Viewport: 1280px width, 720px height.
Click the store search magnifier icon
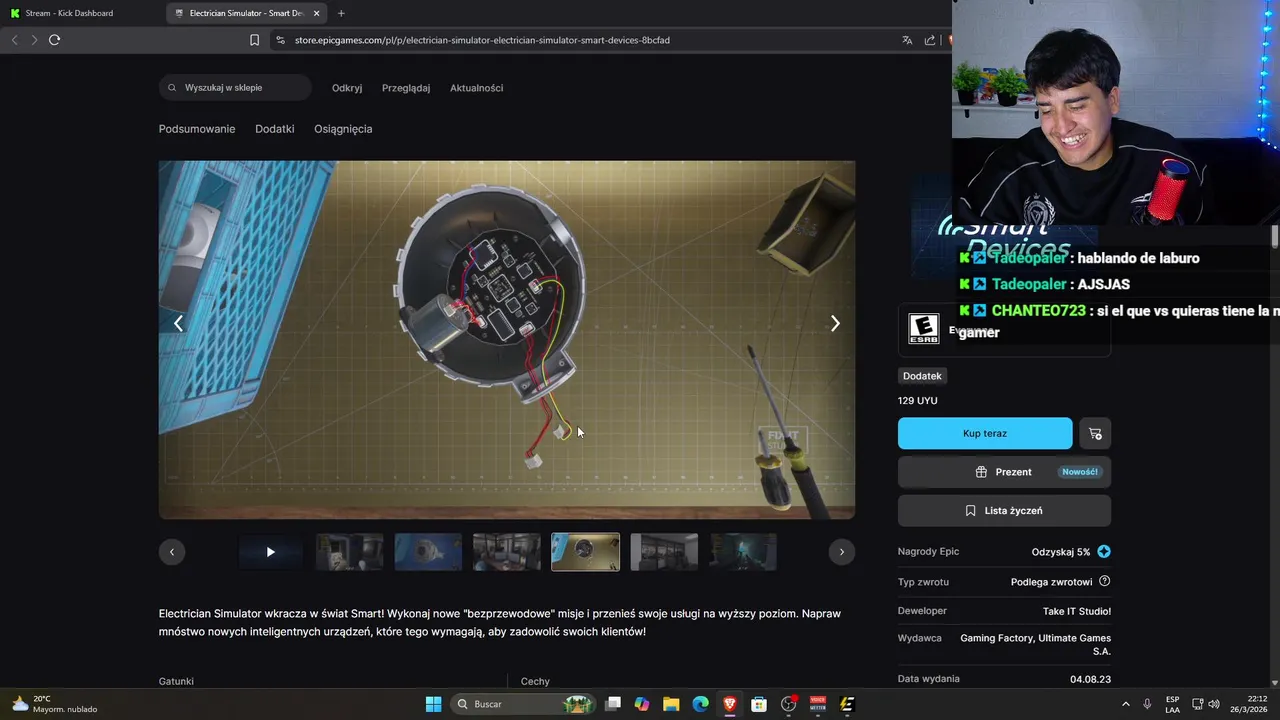point(172,88)
